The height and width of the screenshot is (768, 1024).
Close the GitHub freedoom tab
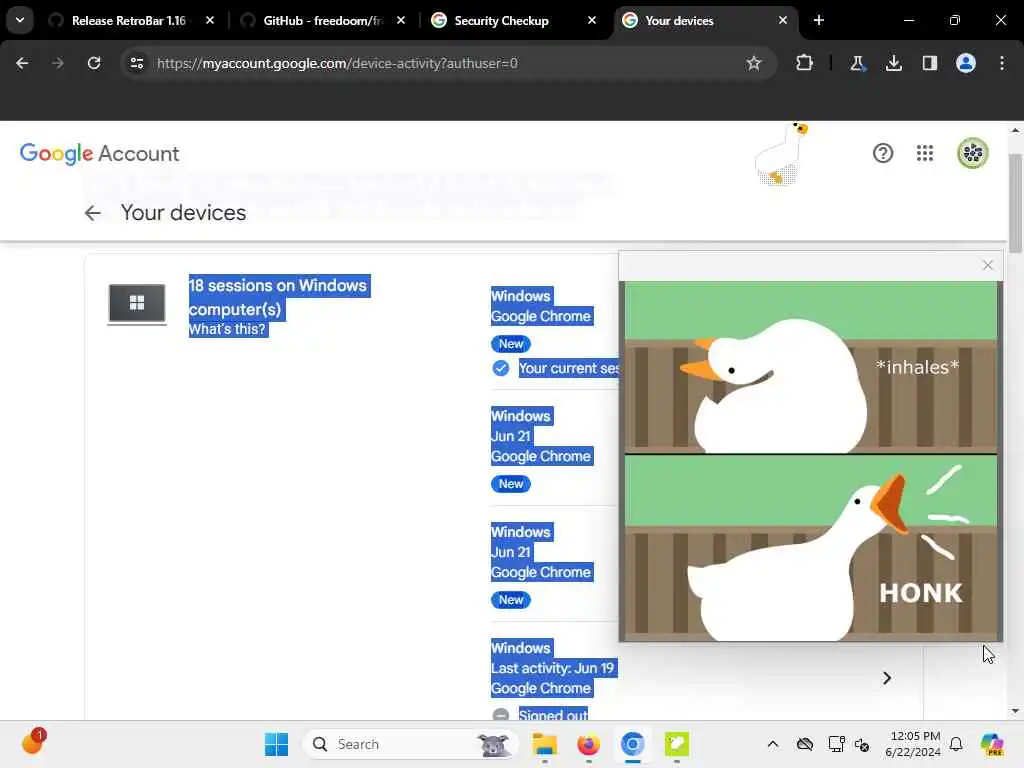401,20
